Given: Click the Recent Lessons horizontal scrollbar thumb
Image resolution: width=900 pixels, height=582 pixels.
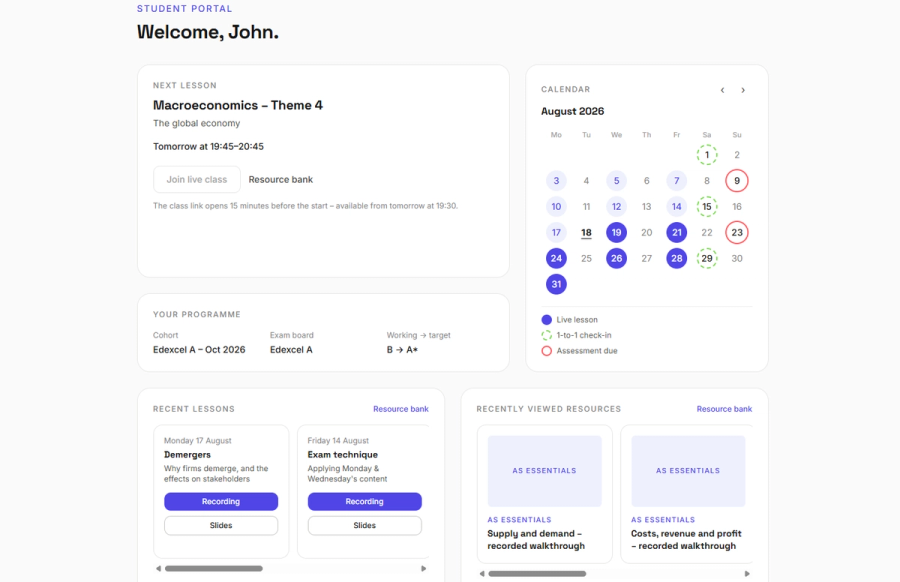Looking at the screenshot, I should pos(214,568).
